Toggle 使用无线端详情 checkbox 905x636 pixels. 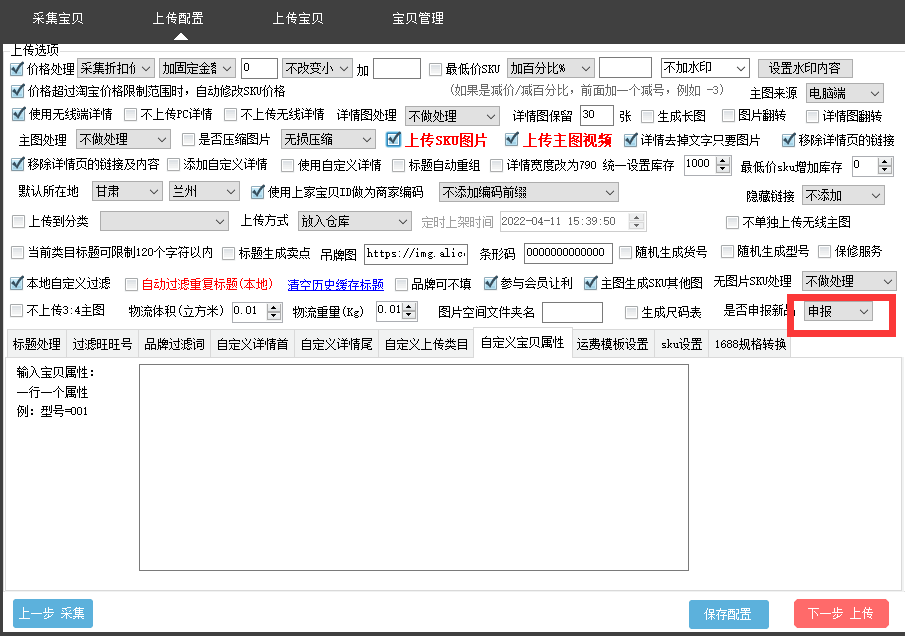click(x=18, y=114)
